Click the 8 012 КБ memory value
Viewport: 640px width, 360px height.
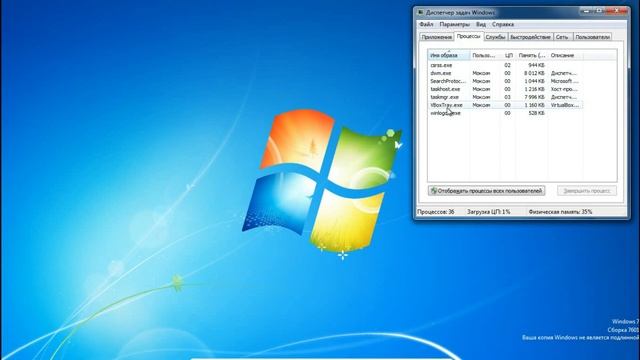534,73
